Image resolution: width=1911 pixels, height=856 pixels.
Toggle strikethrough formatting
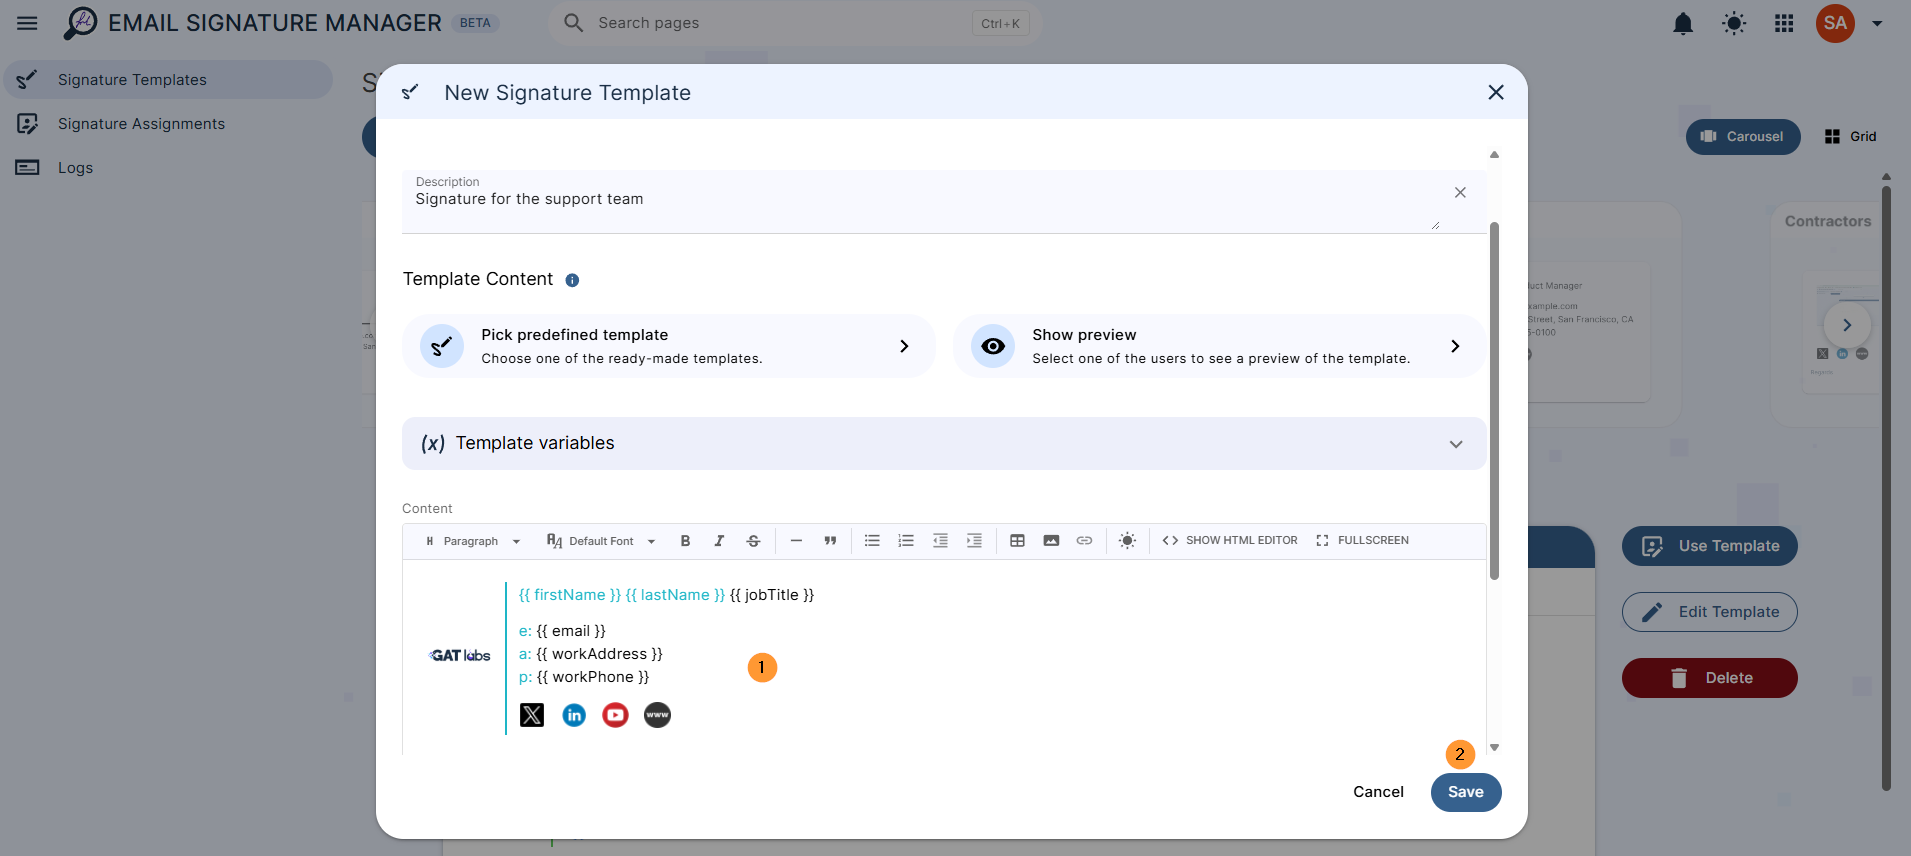coord(753,541)
